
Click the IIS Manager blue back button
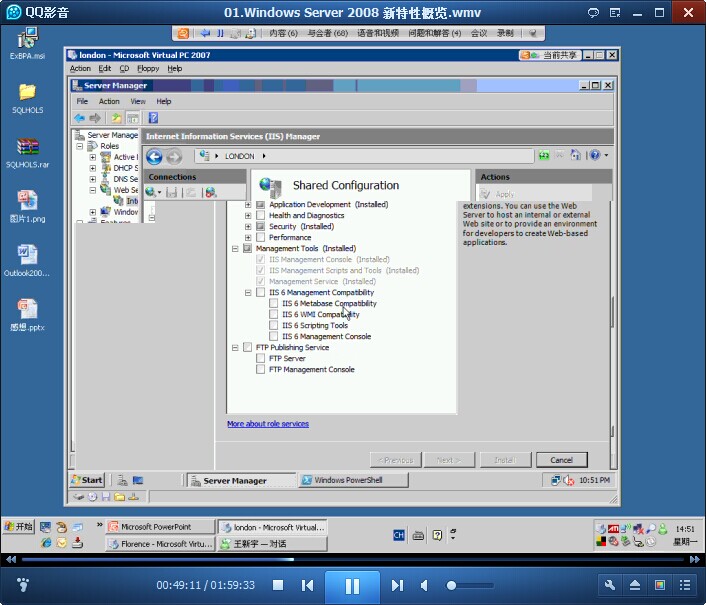[154, 157]
